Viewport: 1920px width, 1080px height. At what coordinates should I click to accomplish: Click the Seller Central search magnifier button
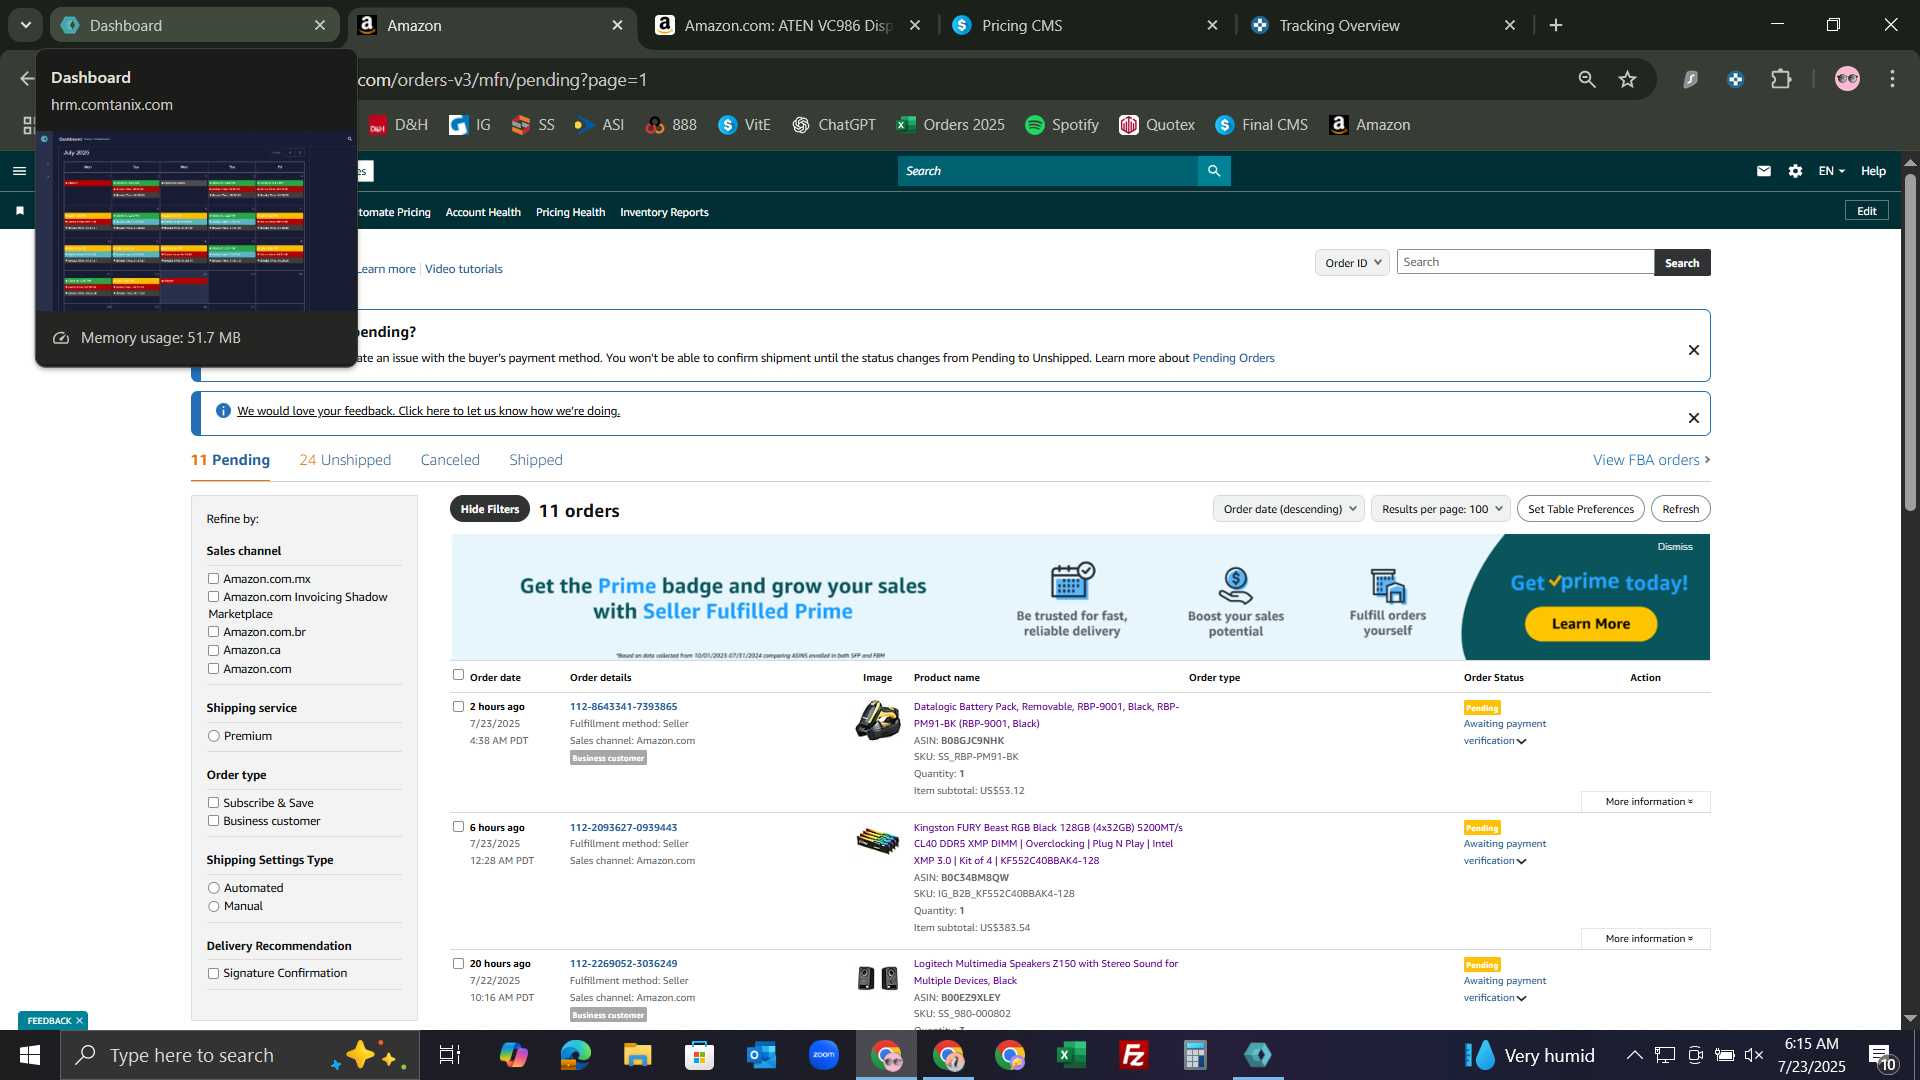pyautogui.click(x=1214, y=171)
